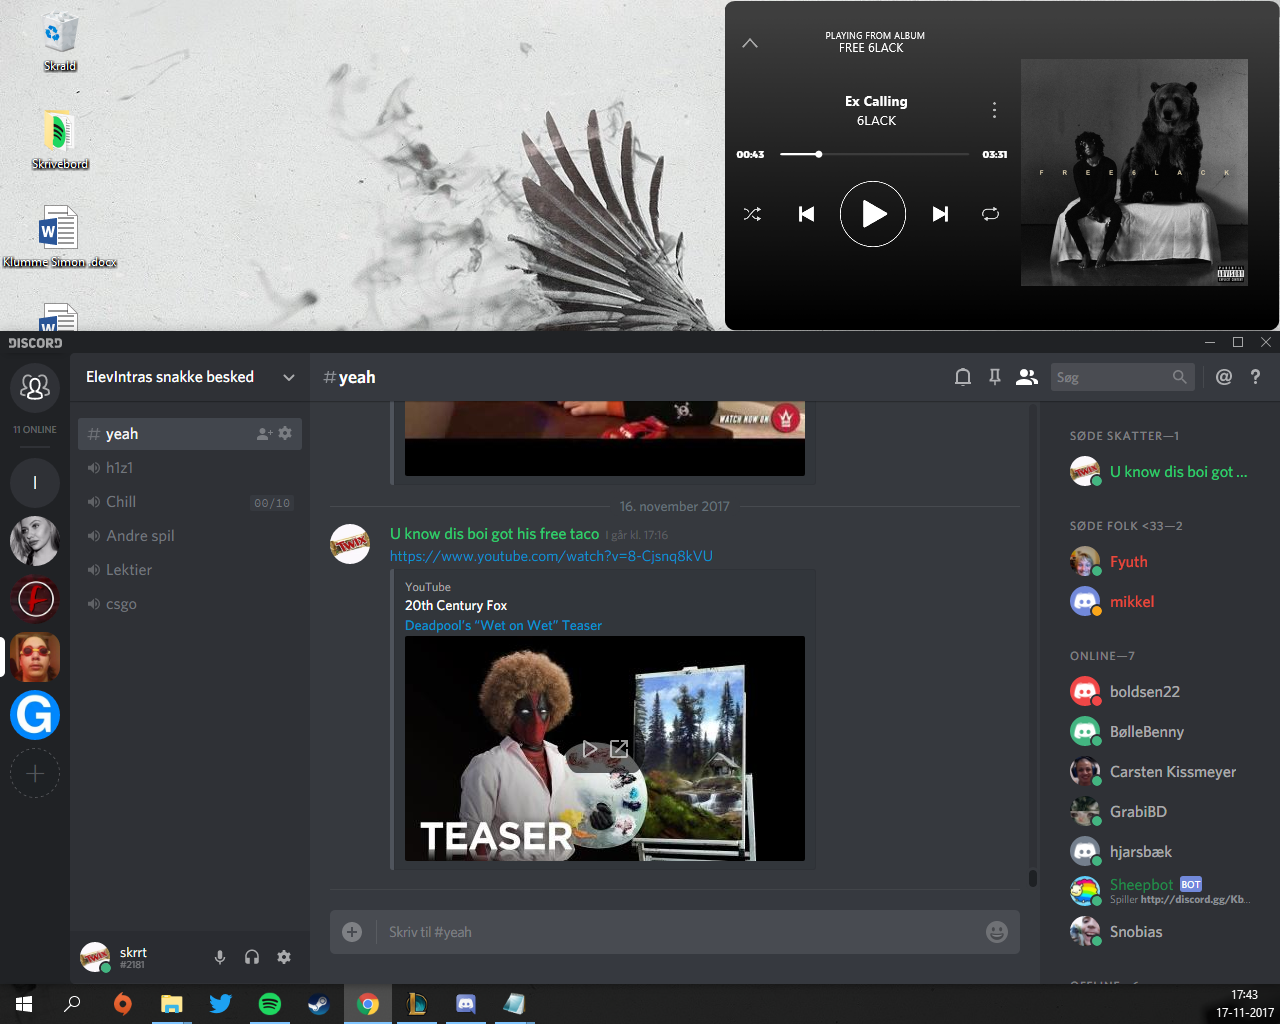Select member boldsen22 in the member list
Image resolution: width=1280 pixels, height=1024 pixels.
1158,692
